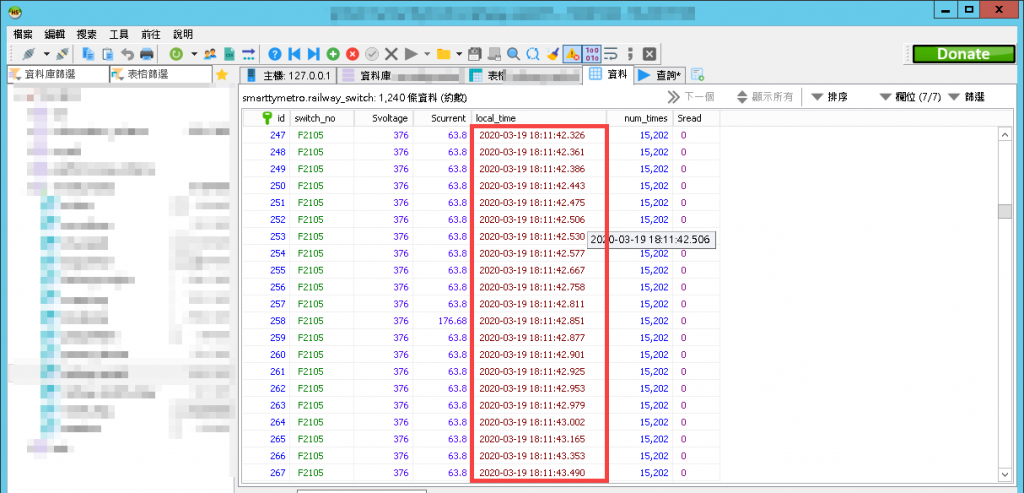
Task: Expand the session manager dropdown arrow
Action: 46,54
